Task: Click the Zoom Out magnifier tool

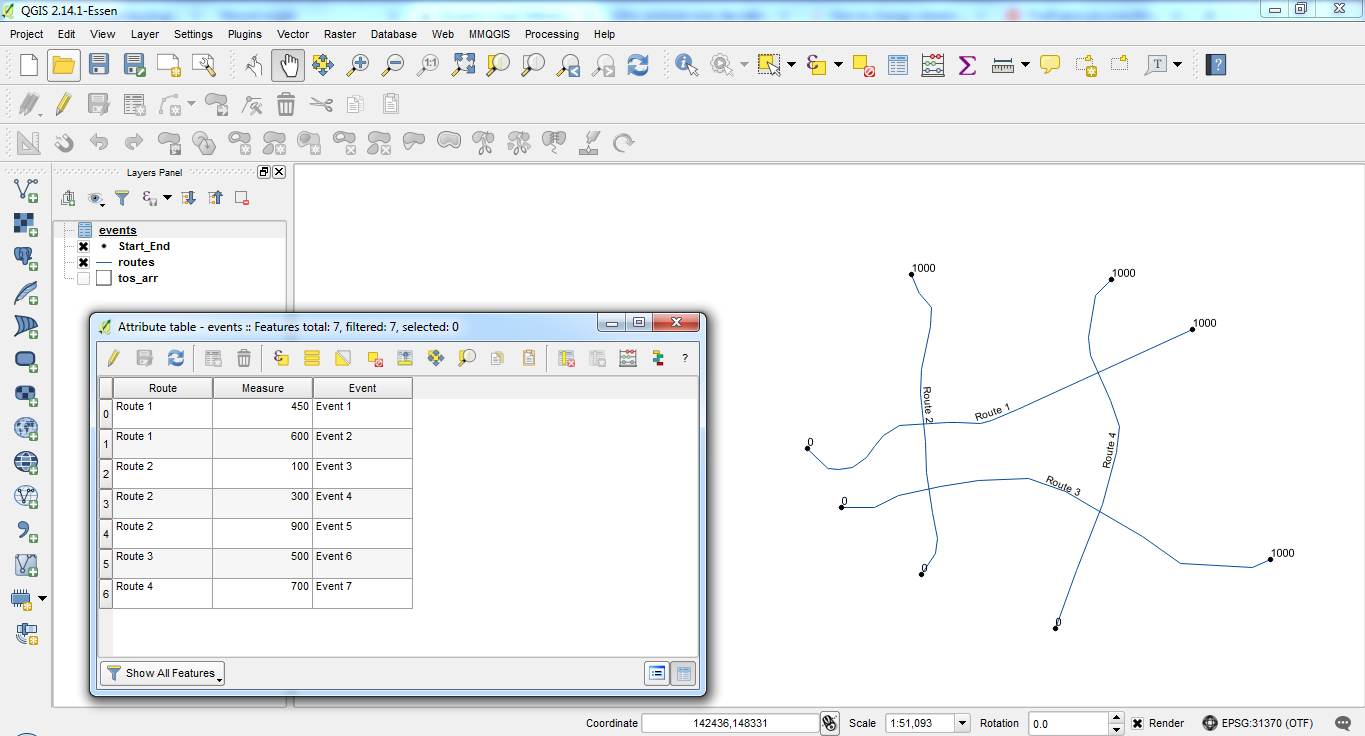Action: (x=393, y=65)
